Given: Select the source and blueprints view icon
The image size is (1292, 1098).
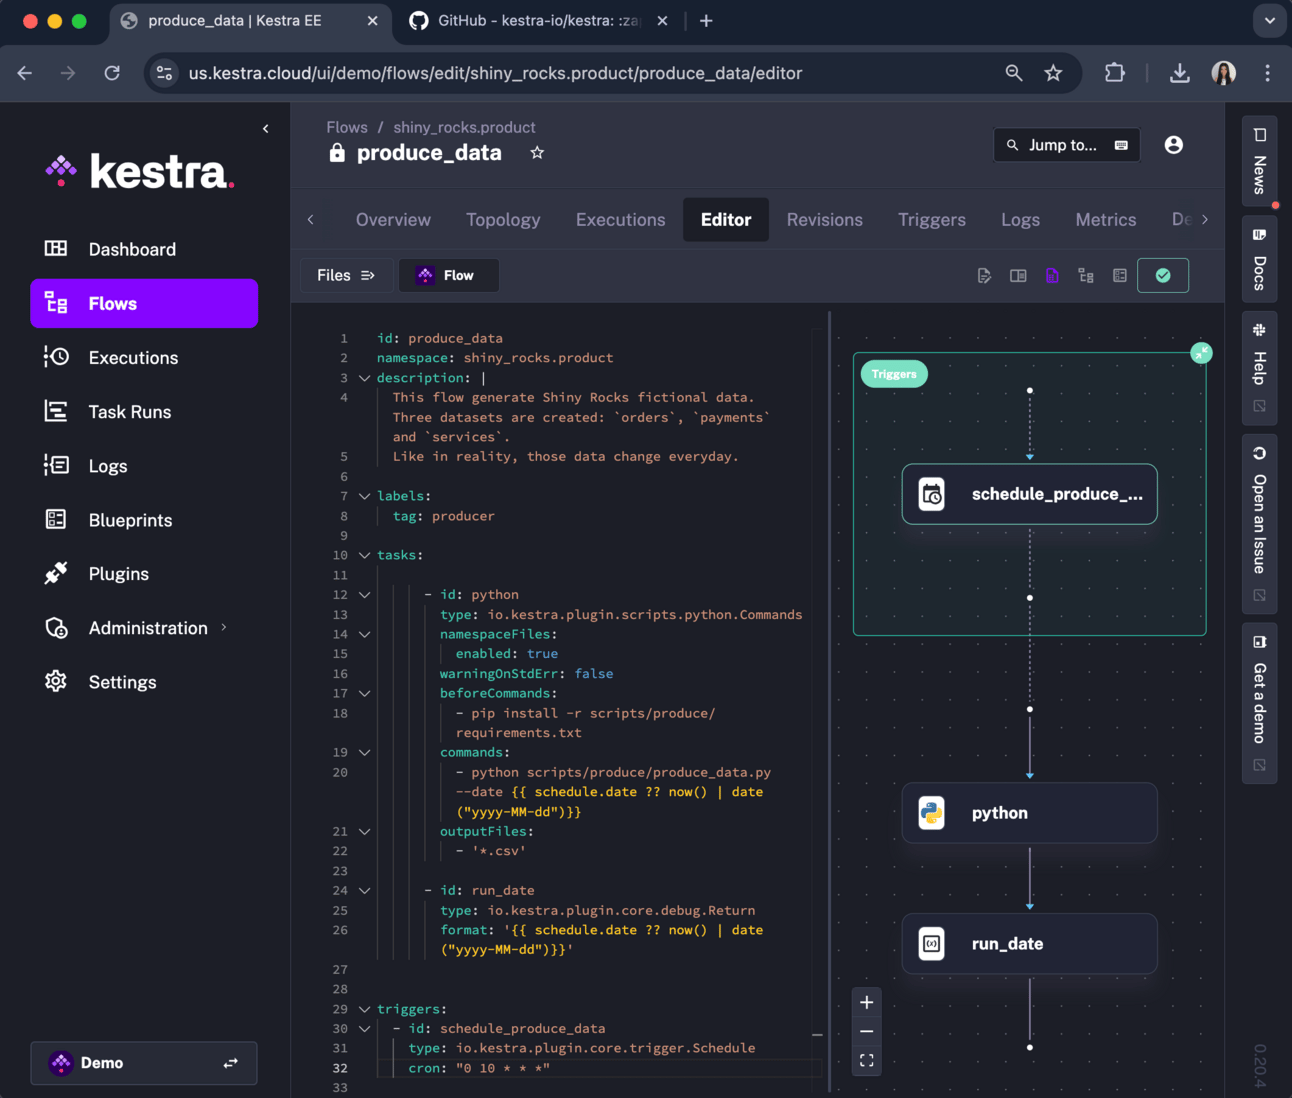Looking at the screenshot, I should point(1120,275).
